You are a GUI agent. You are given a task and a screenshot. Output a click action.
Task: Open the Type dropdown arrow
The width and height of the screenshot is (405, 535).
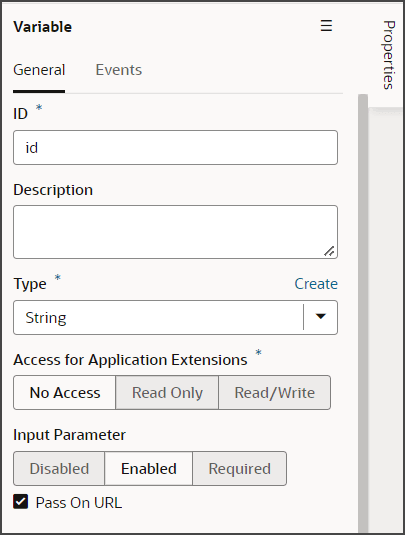(320, 317)
